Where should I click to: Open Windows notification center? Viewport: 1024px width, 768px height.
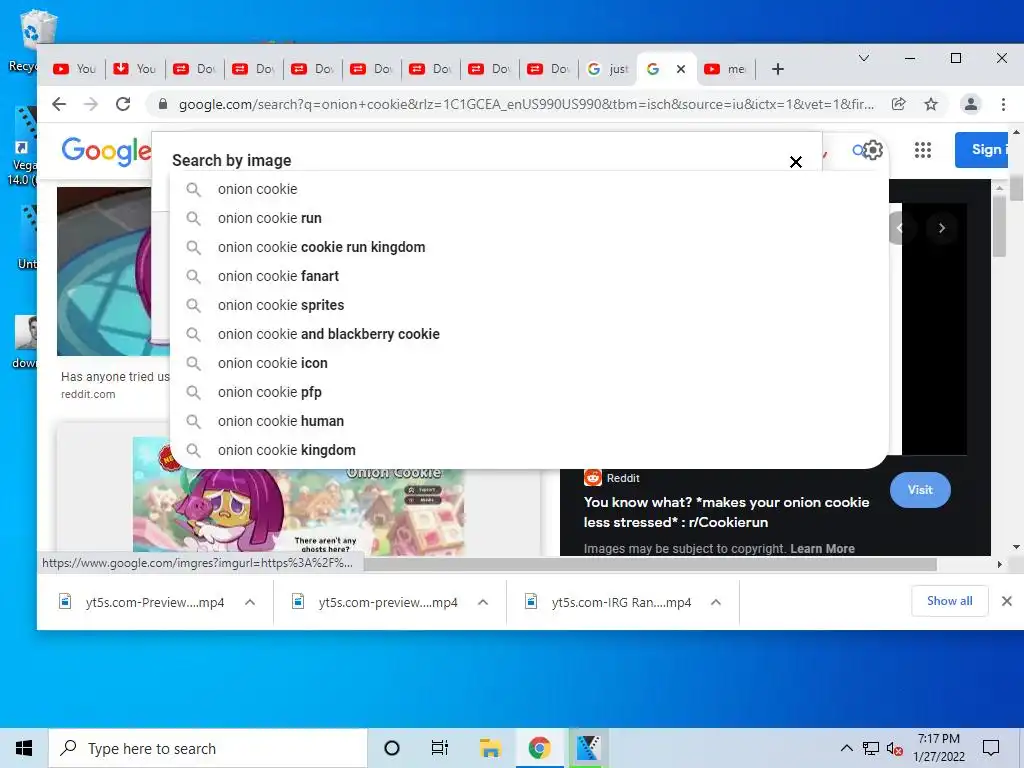(991, 748)
